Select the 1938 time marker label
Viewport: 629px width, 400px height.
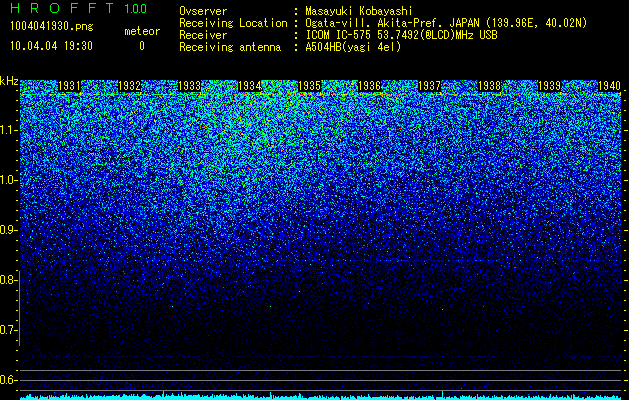coord(489,86)
